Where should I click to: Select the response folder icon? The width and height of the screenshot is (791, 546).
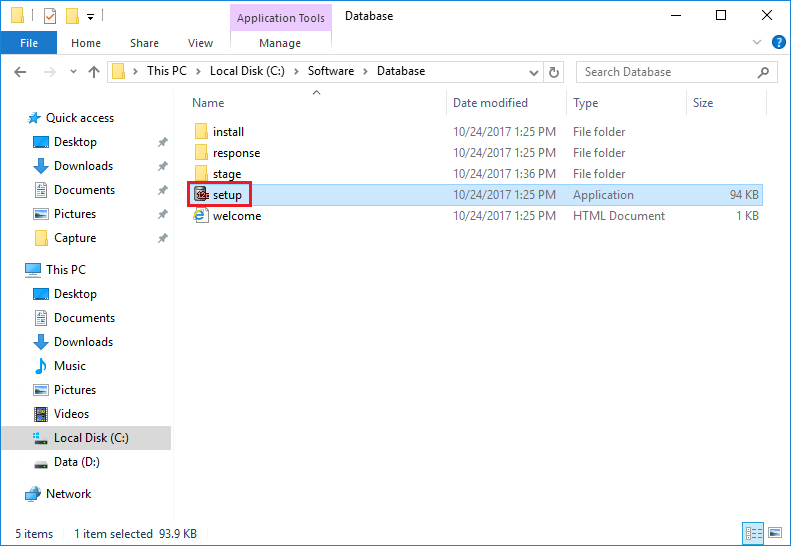point(201,152)
